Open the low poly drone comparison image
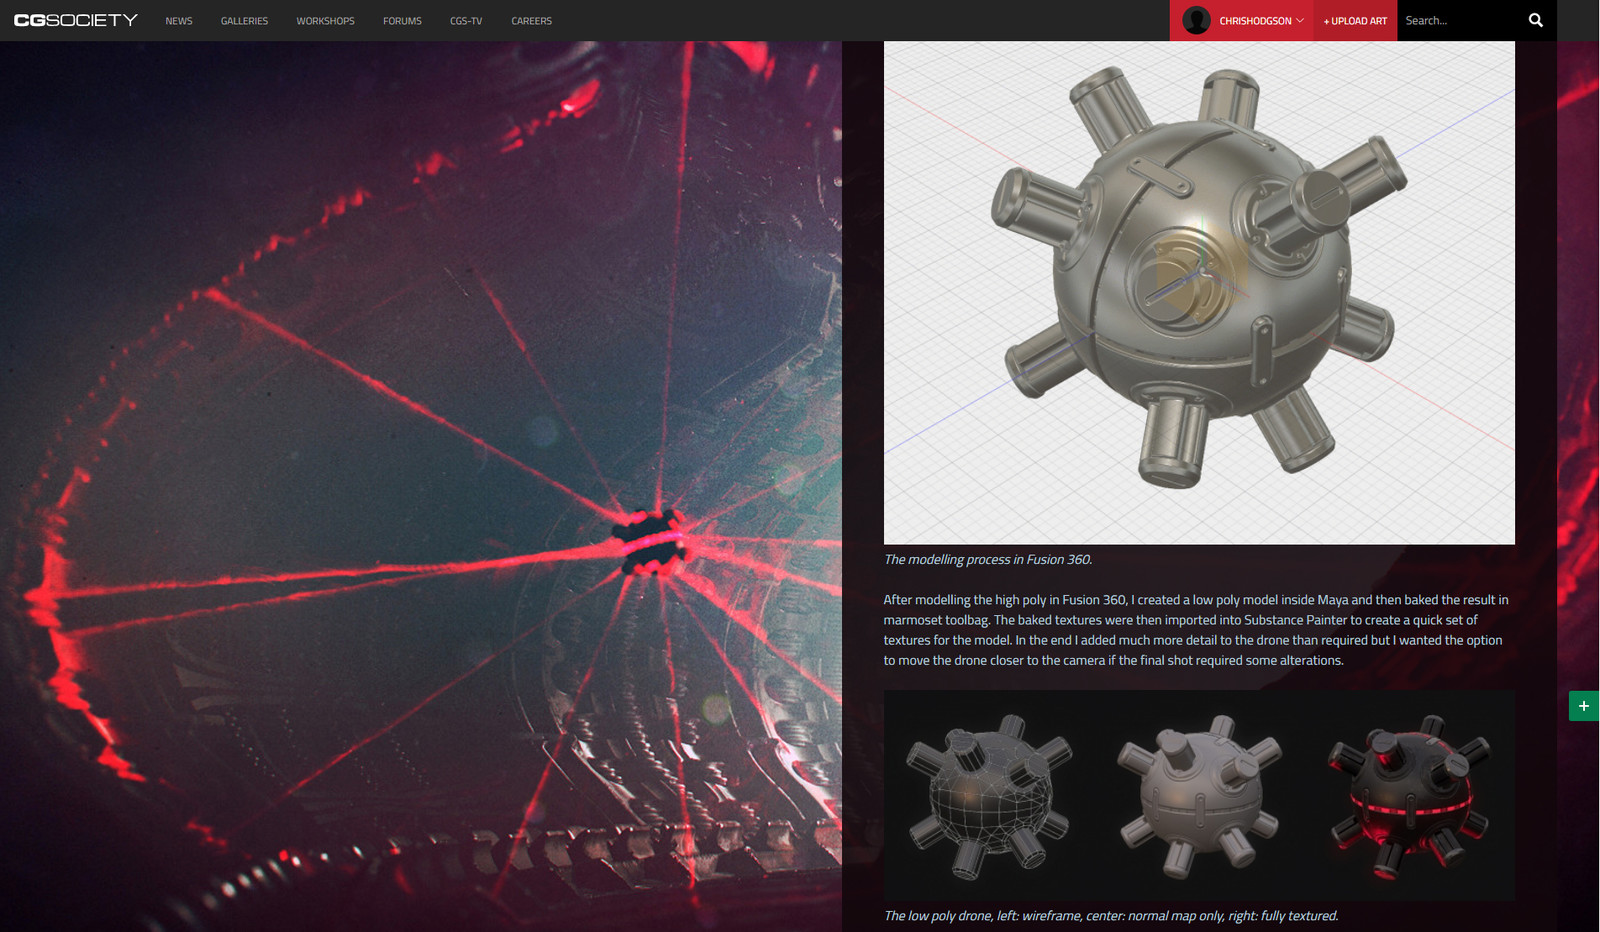1600x932 pixels. [1199, 795]
